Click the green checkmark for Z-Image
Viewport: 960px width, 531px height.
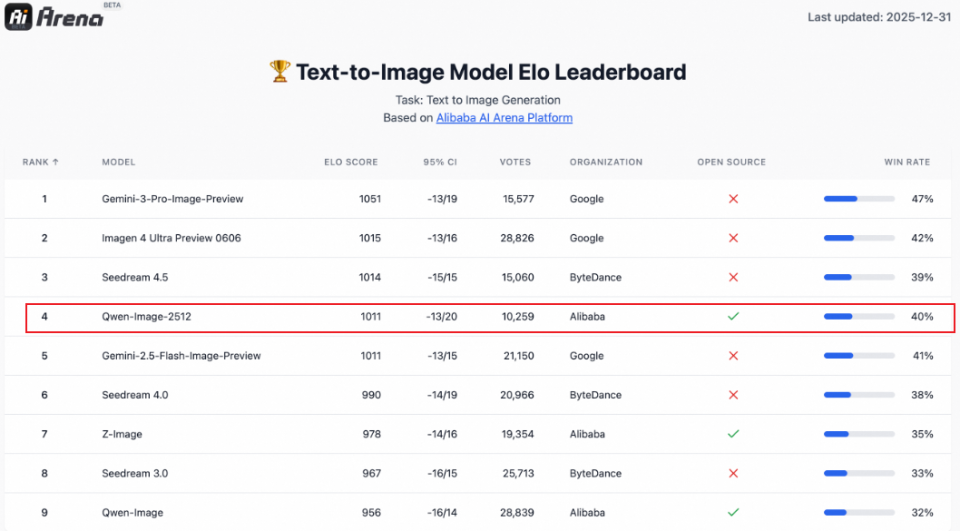733,434
